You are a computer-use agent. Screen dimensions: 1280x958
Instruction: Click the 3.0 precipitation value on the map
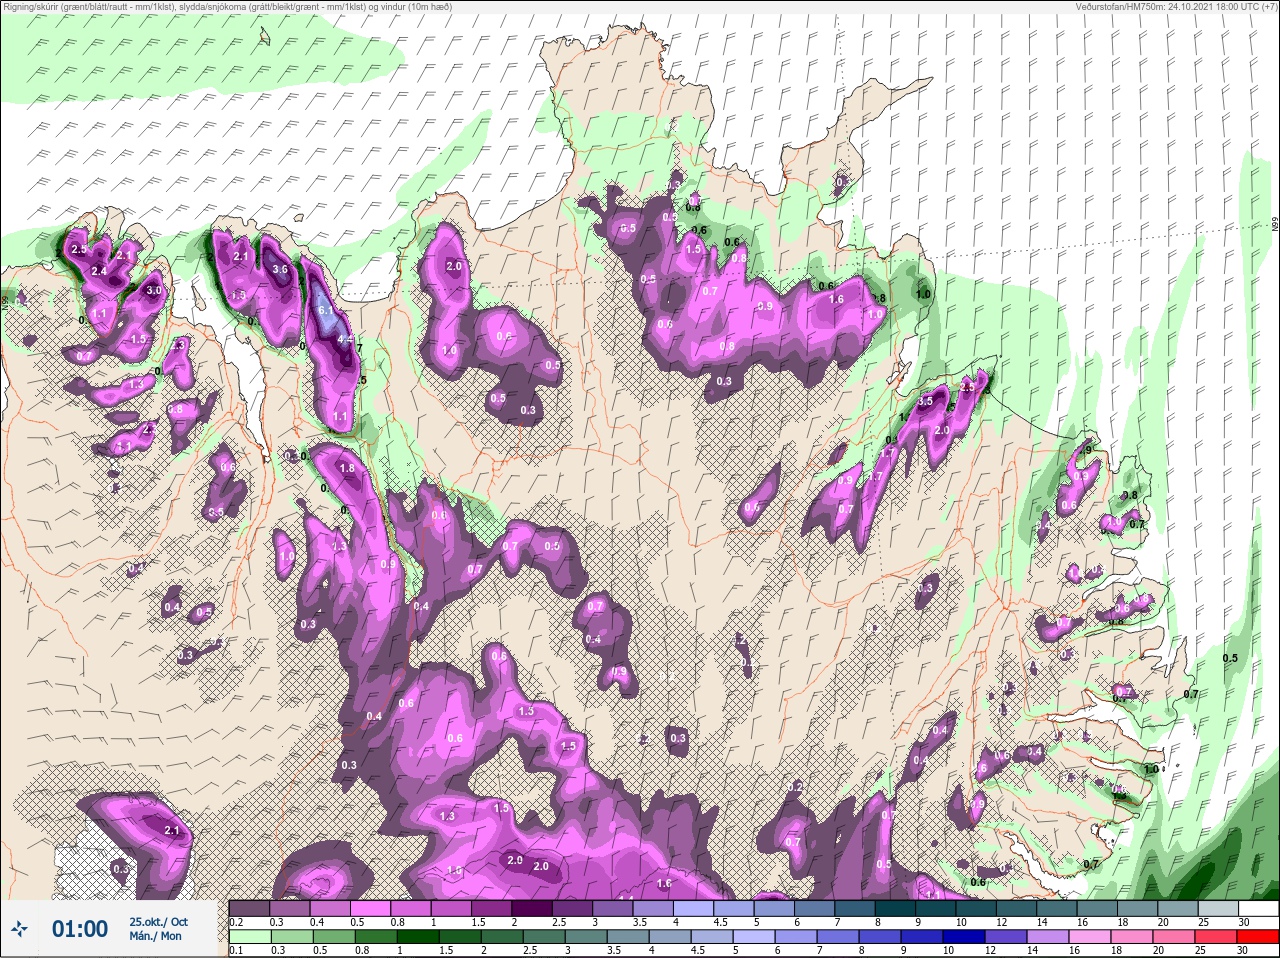tap(153, 290)
